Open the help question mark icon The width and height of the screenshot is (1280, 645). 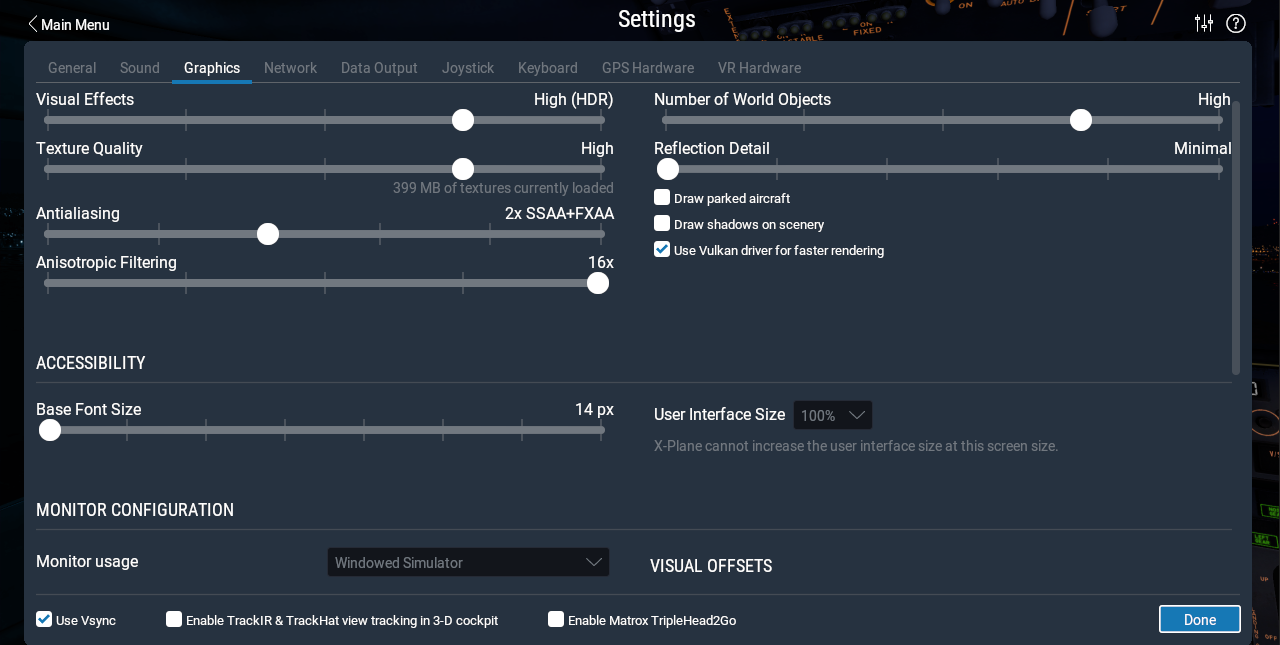(1236, 23)
